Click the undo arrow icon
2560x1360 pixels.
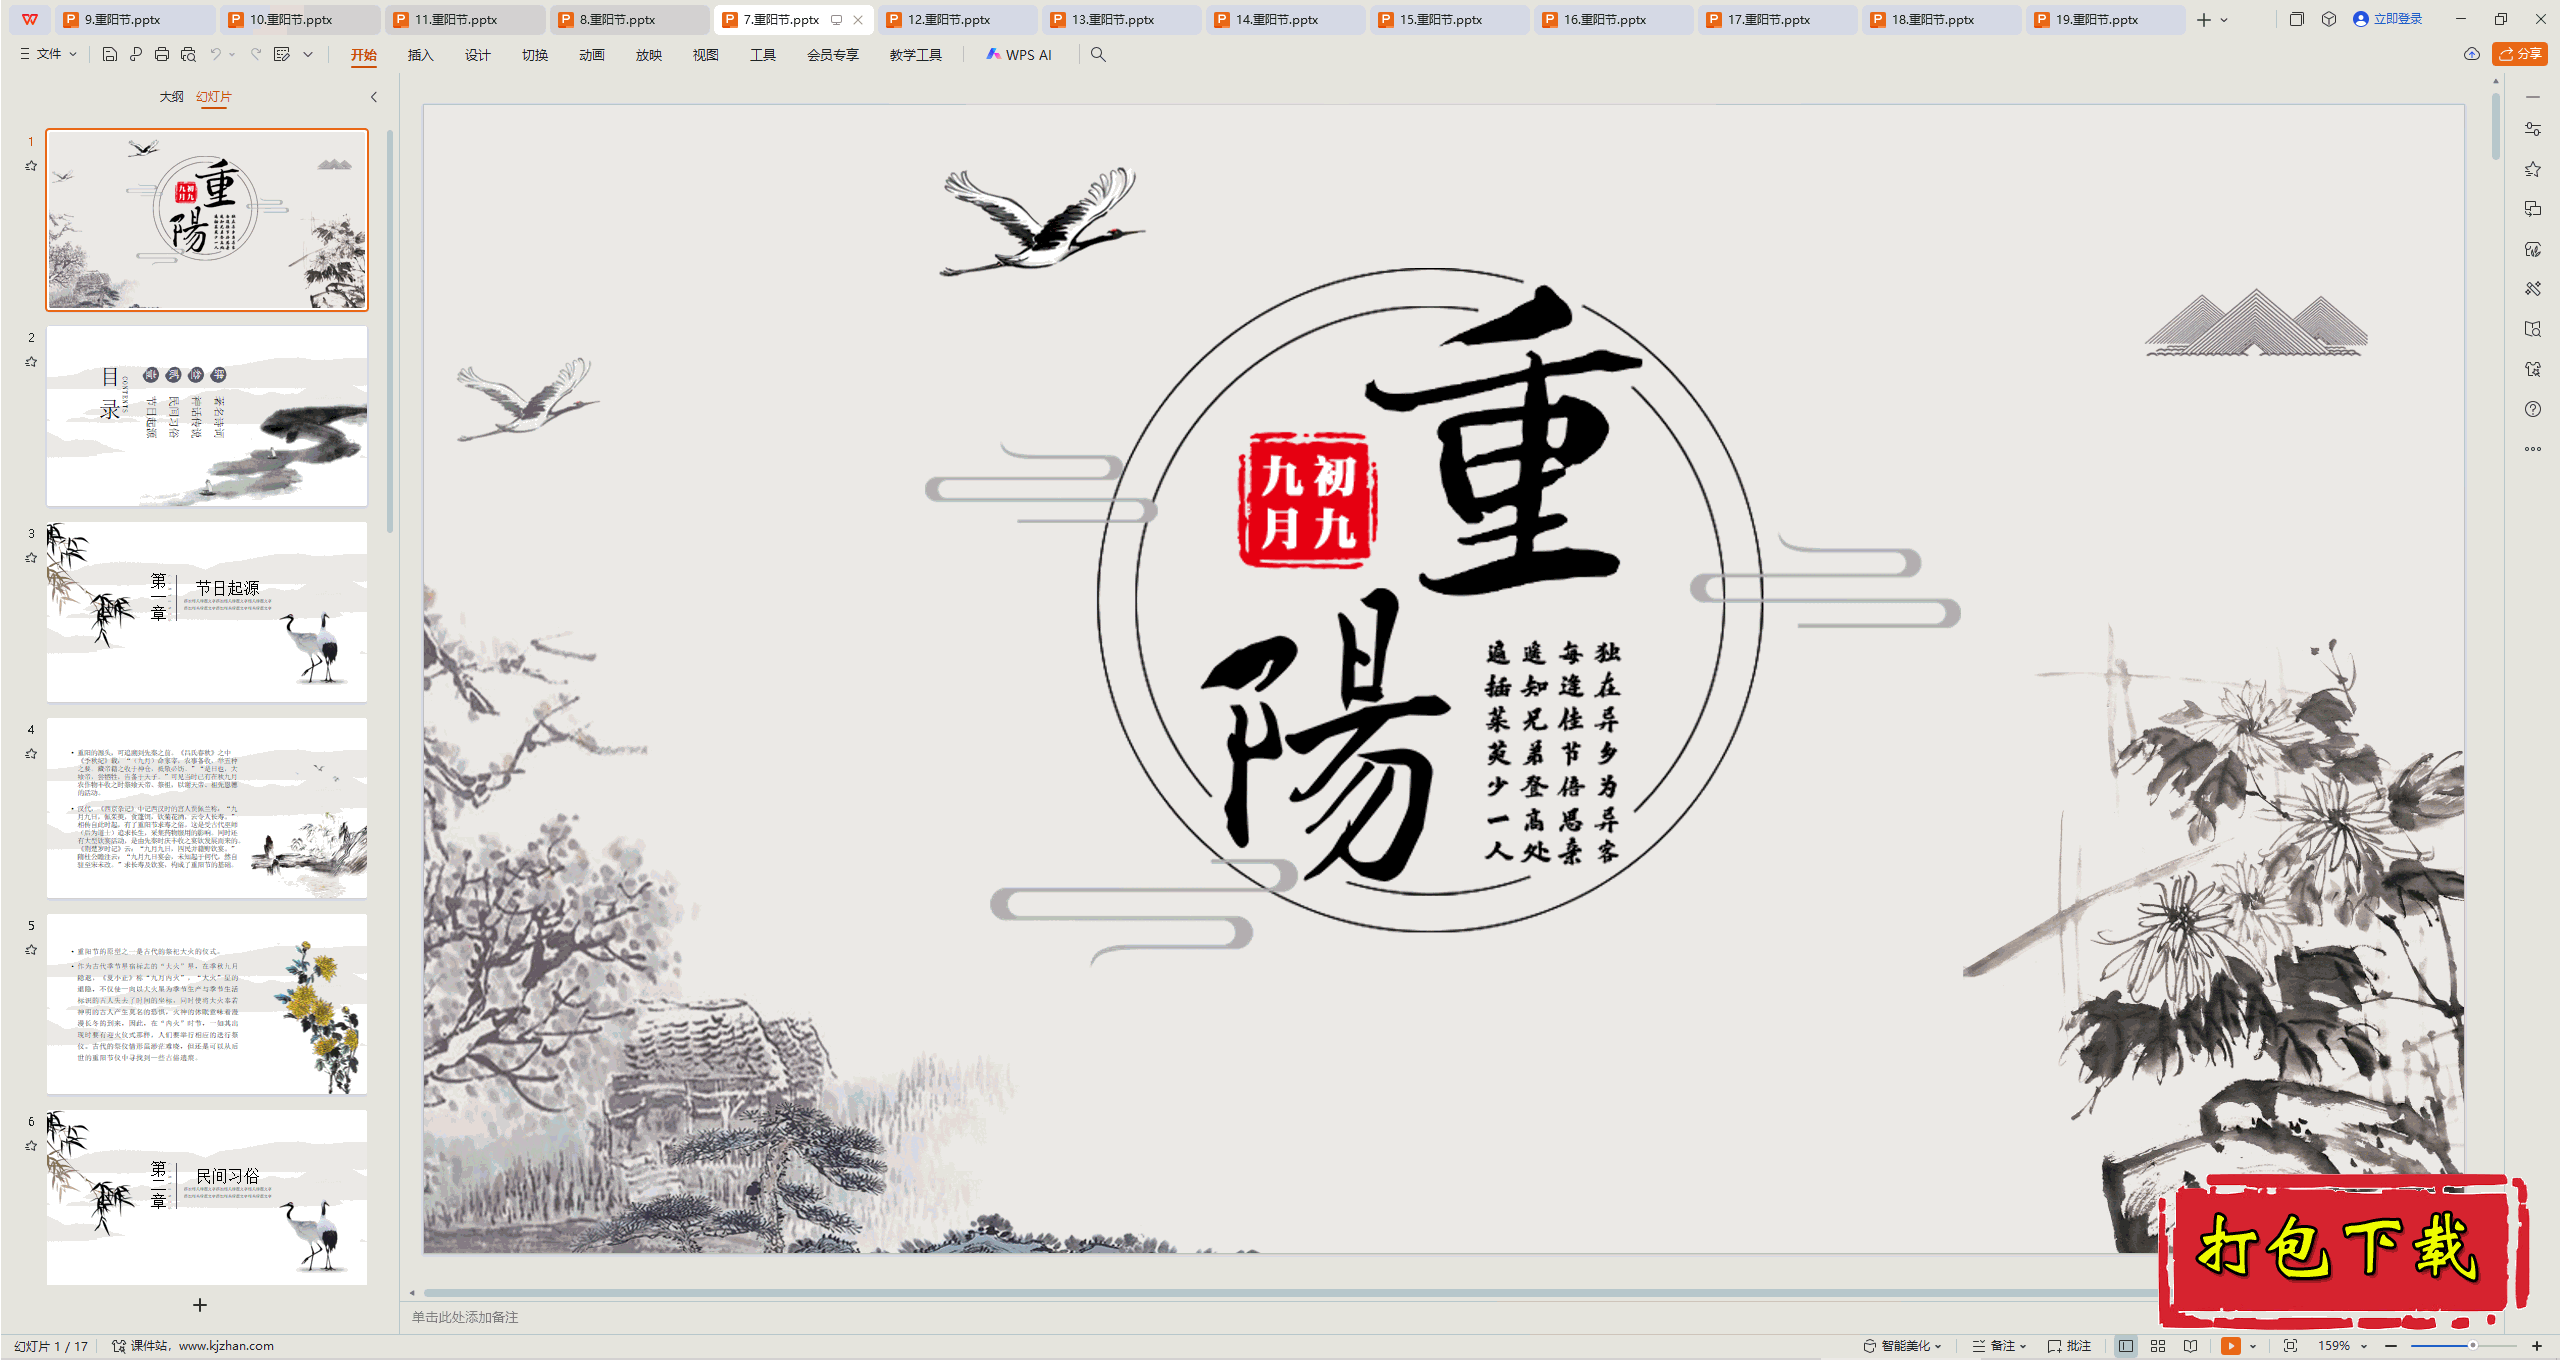click(215, 54)
